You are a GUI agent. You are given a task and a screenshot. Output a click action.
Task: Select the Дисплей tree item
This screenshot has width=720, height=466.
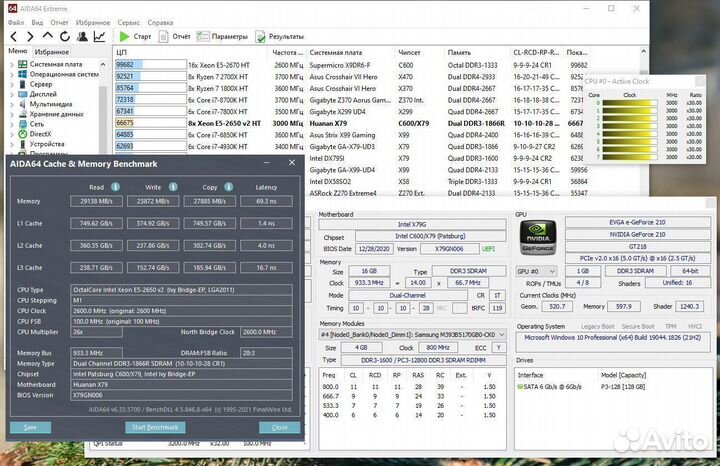[43, 94]
